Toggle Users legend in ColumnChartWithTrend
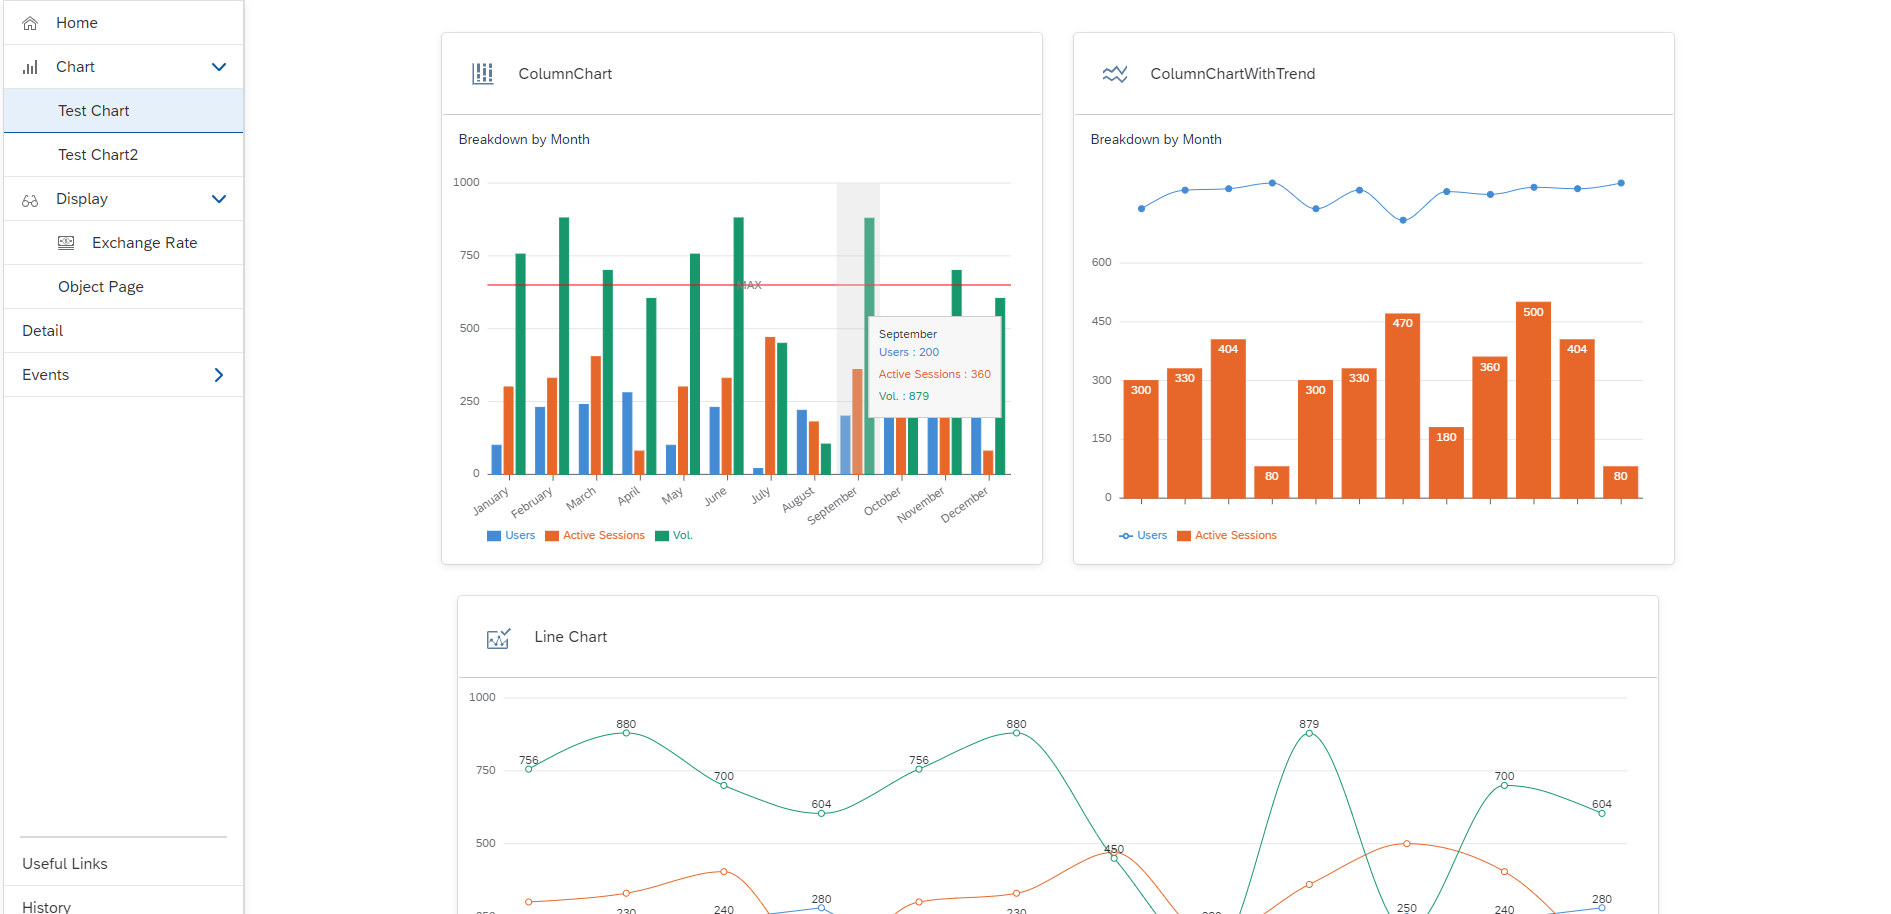Screen dimensions: 1891x914 click(1143, 536)
